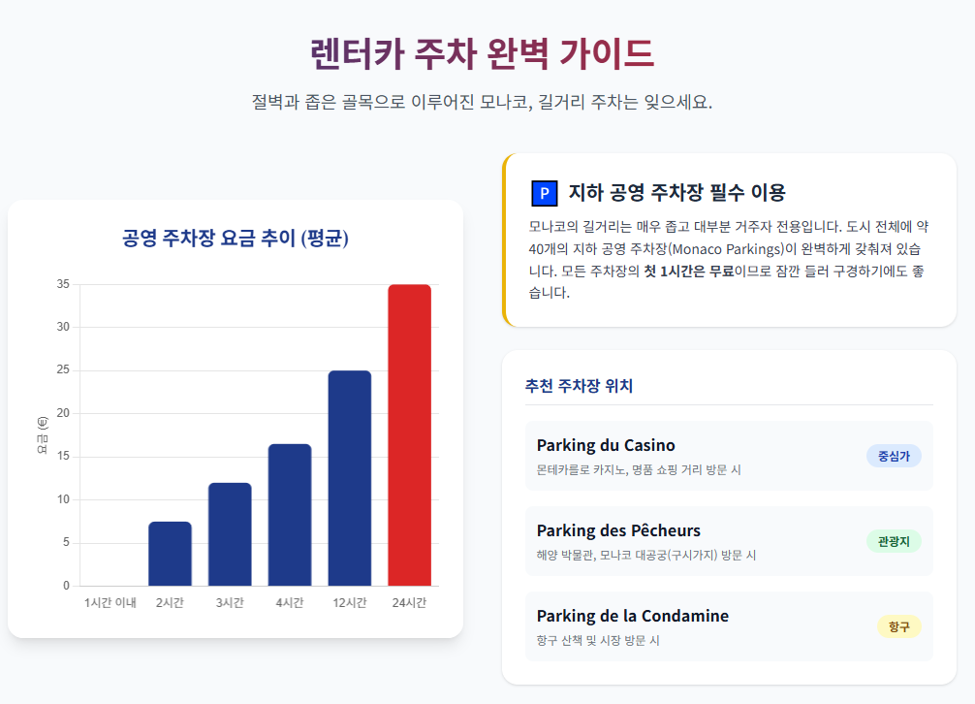
Task: Click the 관광지 green badge
Action: [894, 541]
